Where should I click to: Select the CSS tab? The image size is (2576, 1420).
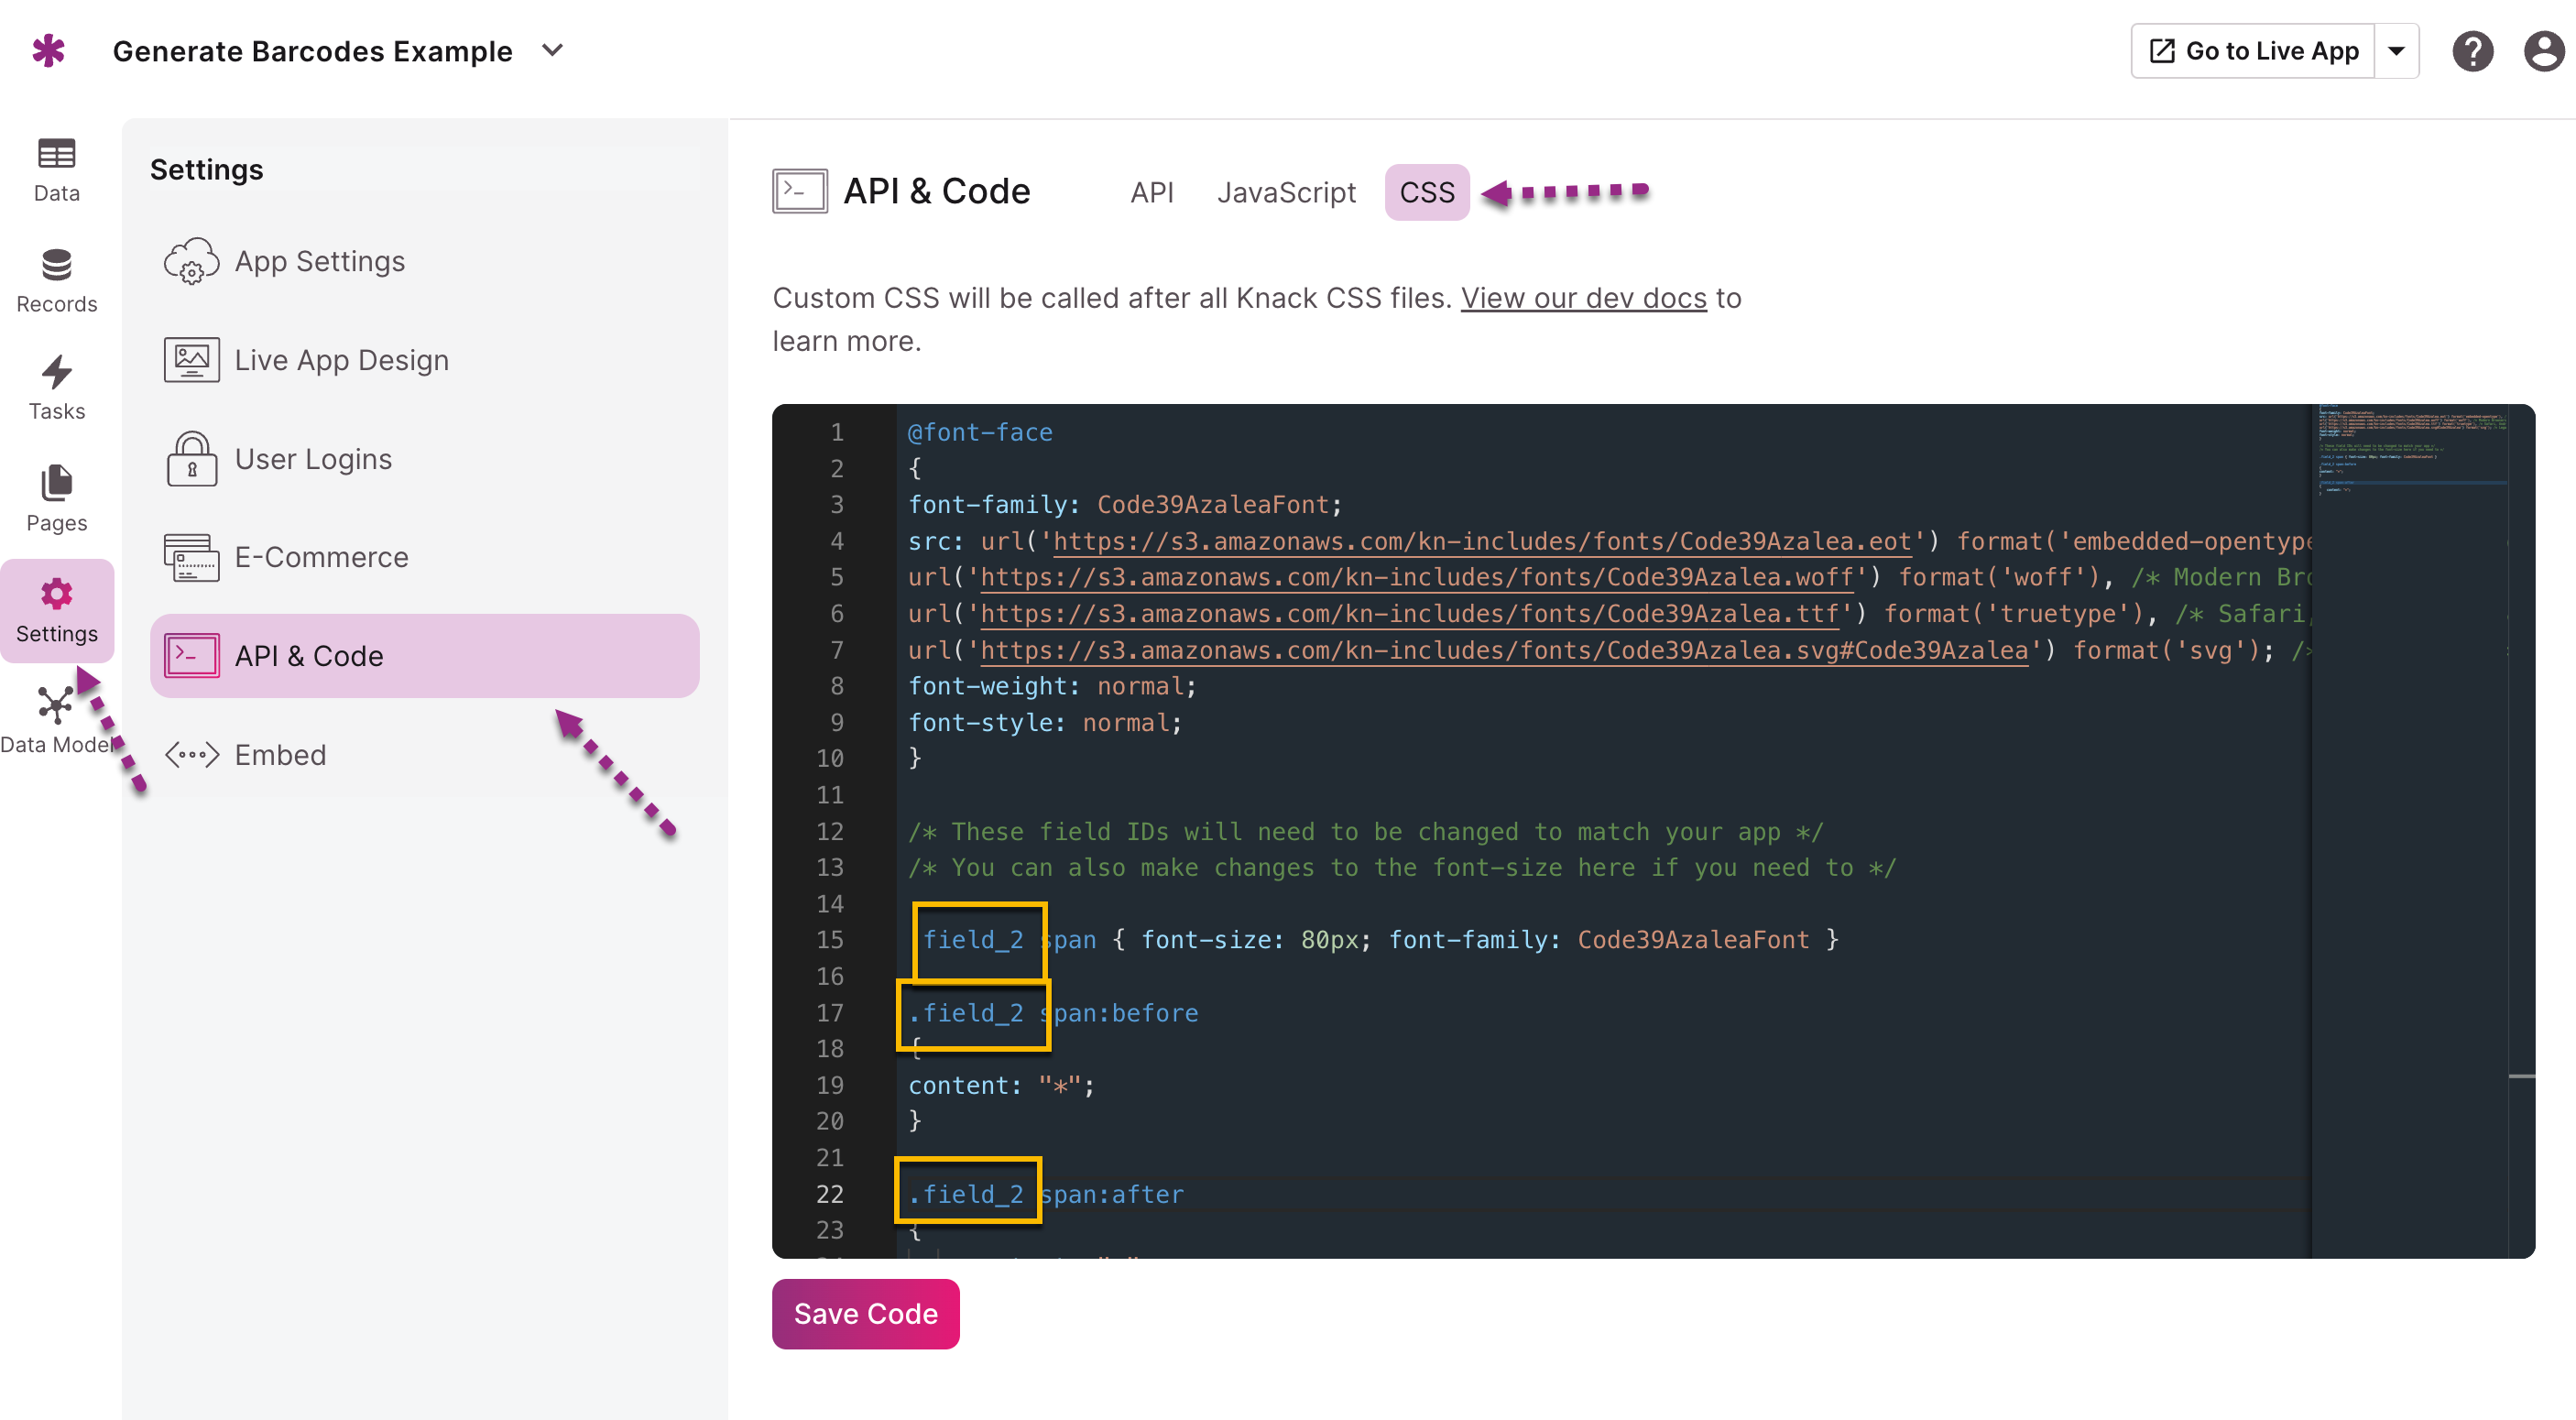click(x=1426, y=192)
